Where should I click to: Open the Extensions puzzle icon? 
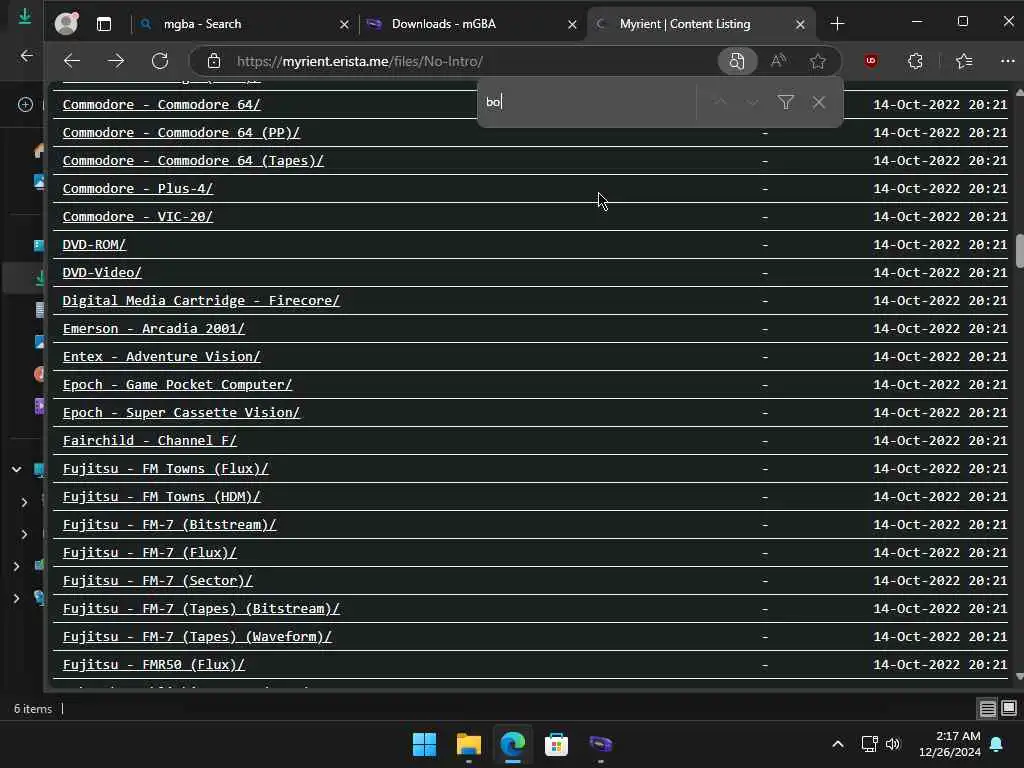[915, 61]
